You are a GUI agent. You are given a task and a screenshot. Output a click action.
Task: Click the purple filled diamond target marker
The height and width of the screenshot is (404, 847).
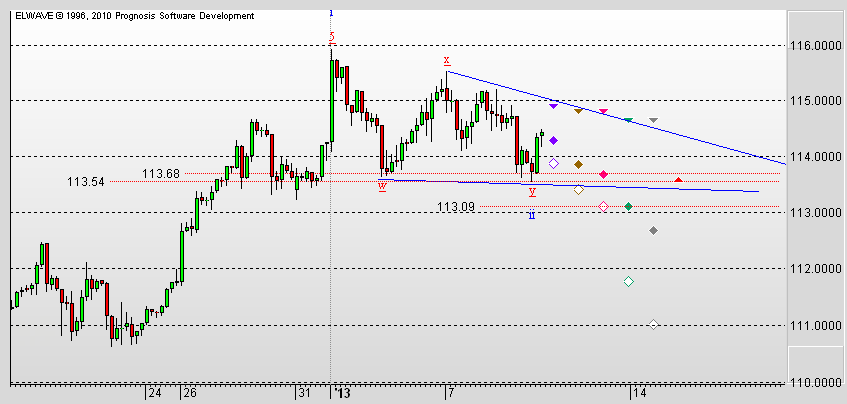click(x=554, y=141)
